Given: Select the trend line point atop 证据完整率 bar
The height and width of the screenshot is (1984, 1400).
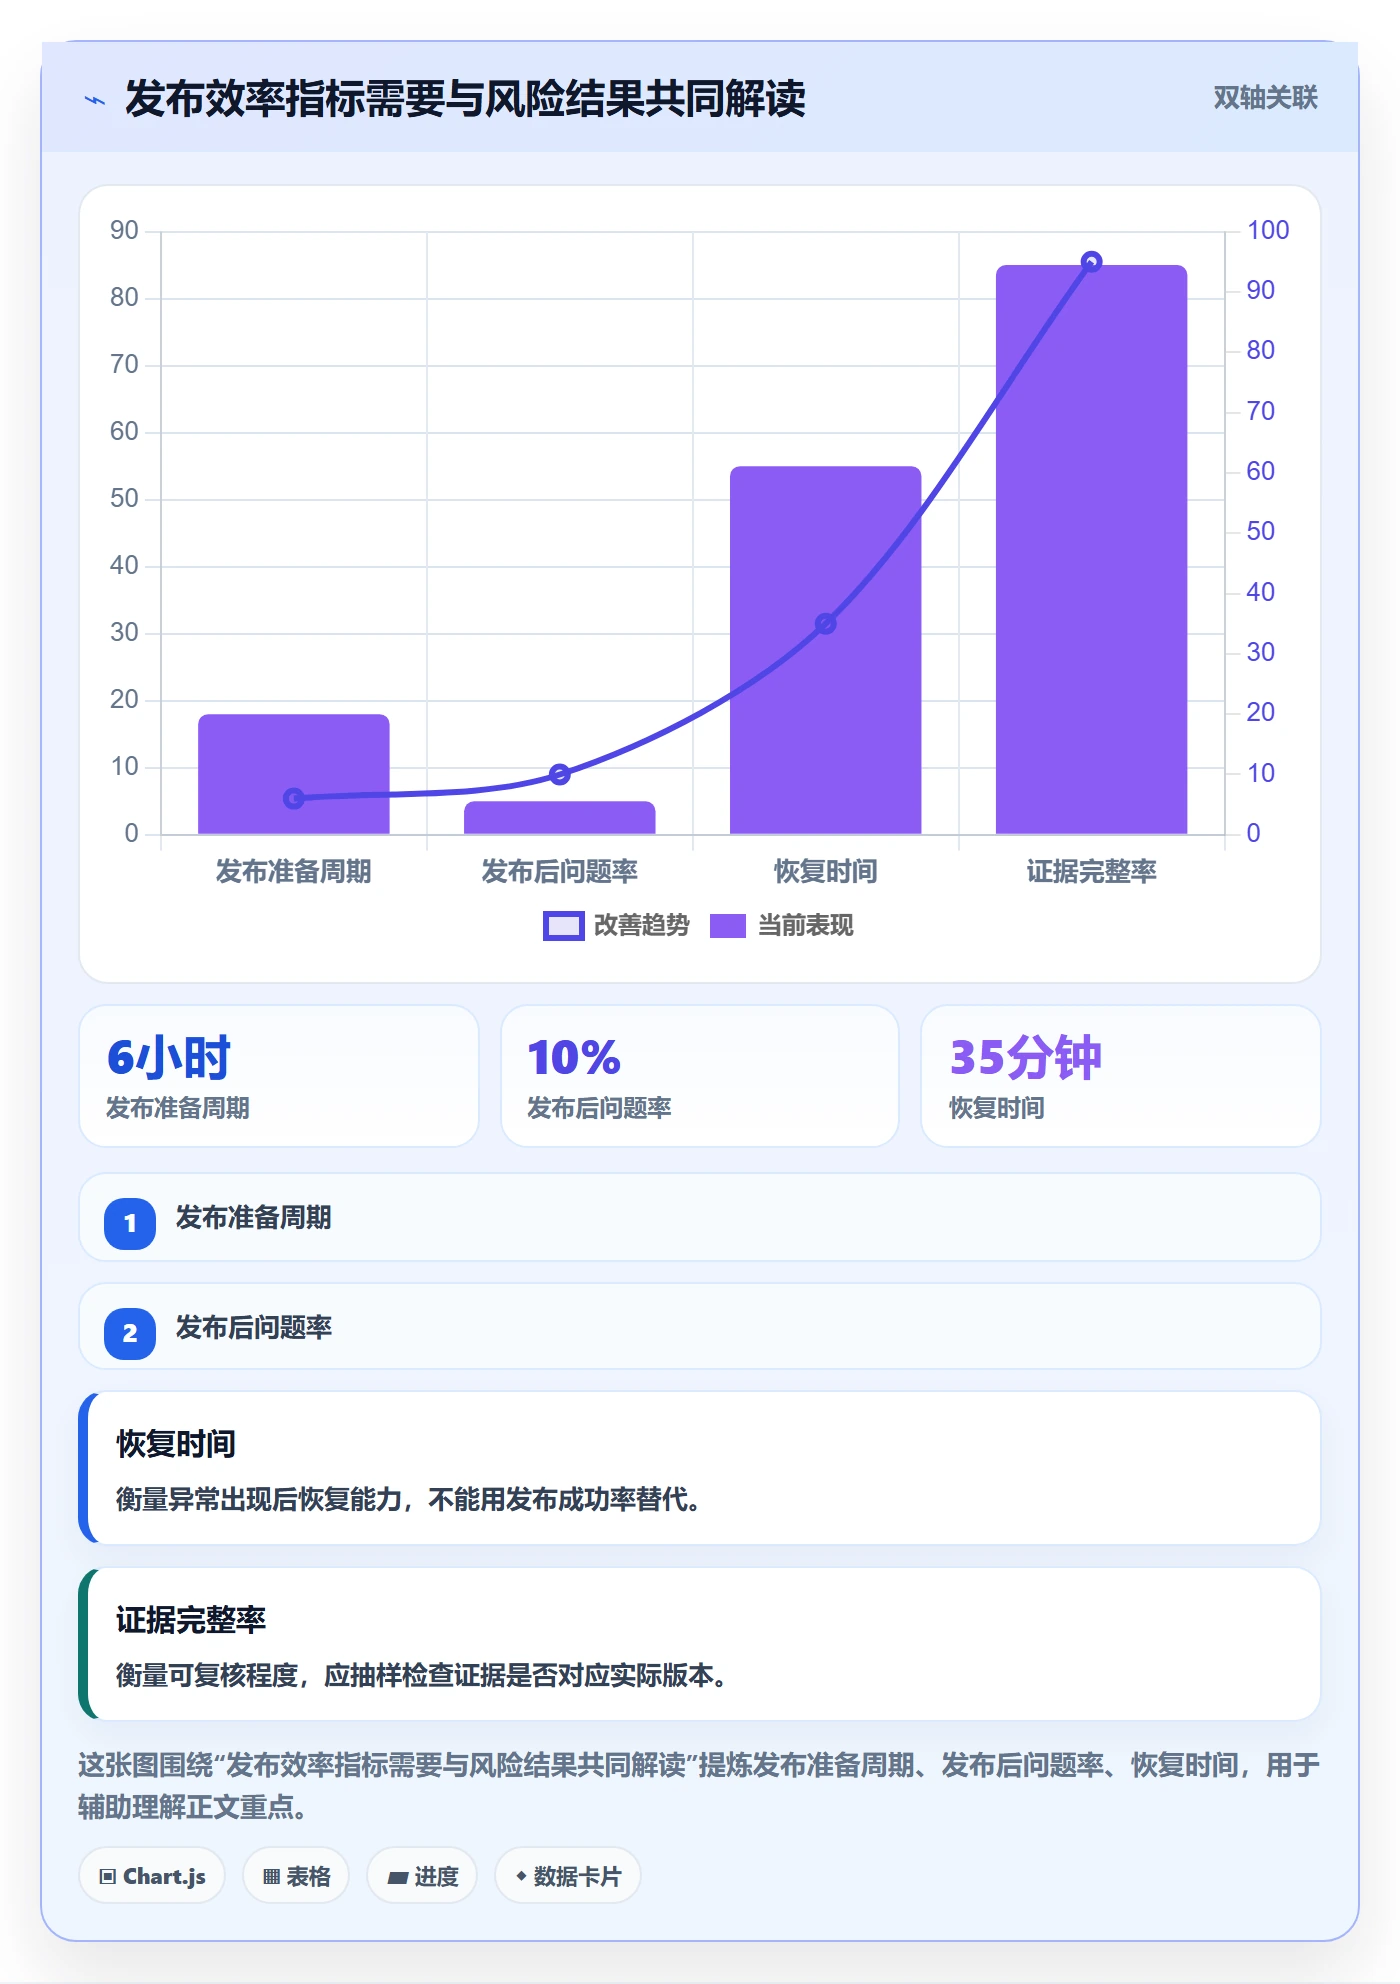Looking at the screenshot, I should 1092,262.
